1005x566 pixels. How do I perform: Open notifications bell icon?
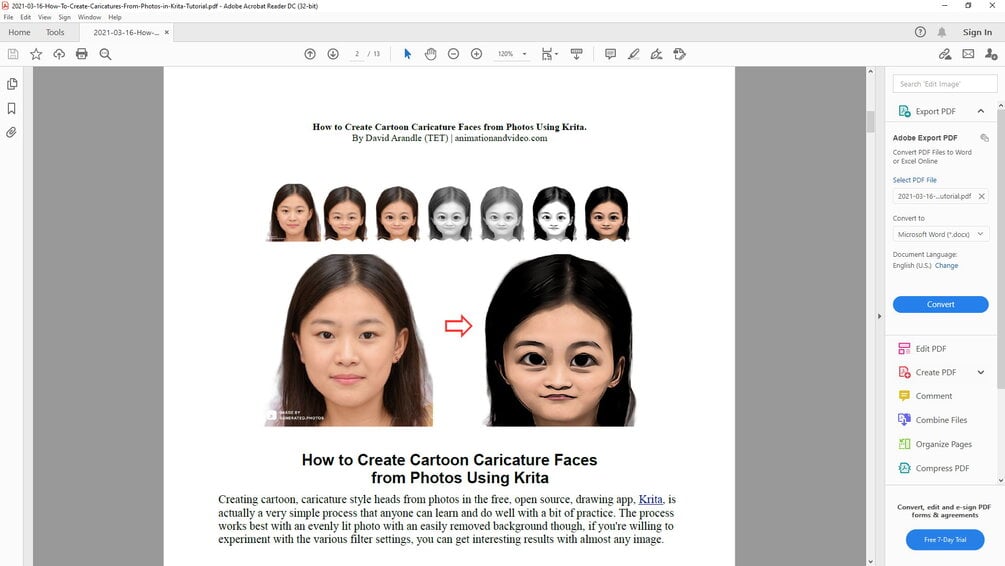point(942,32)
